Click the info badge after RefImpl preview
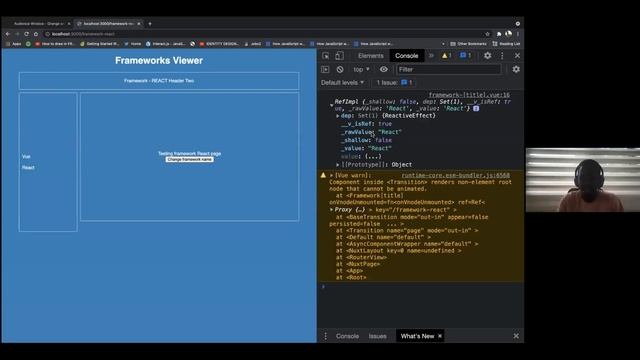The width and height of the screenshot is (640, 360). pyautogui.click(x=476, y=109)
